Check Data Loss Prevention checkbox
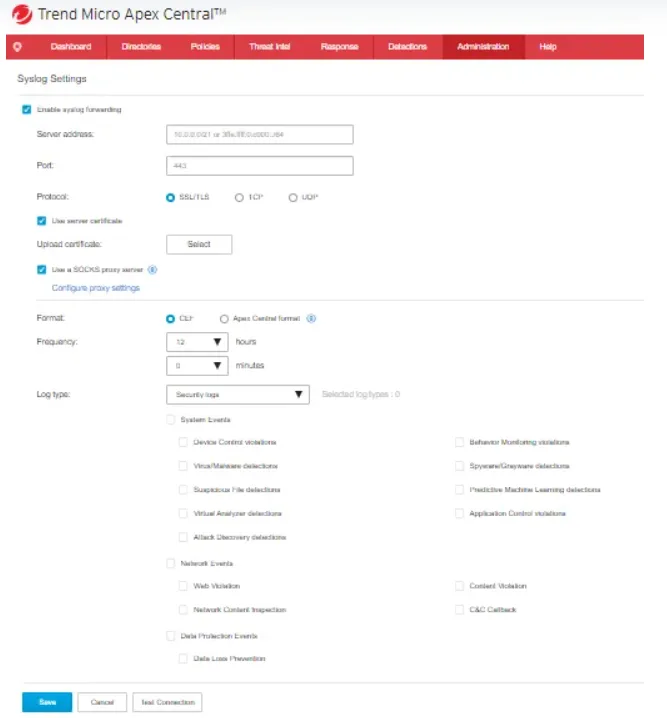This screenshot has height=718, width=667. pos(183,658)
